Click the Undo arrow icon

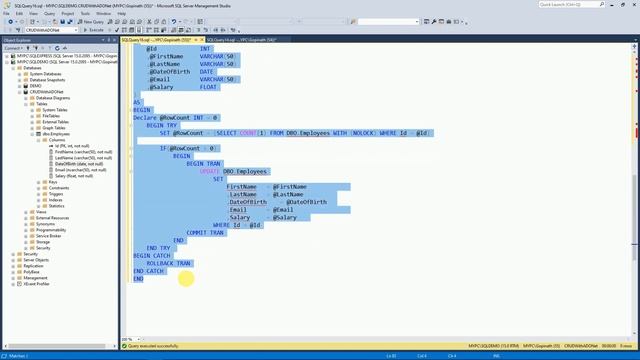tap(174, 22)
